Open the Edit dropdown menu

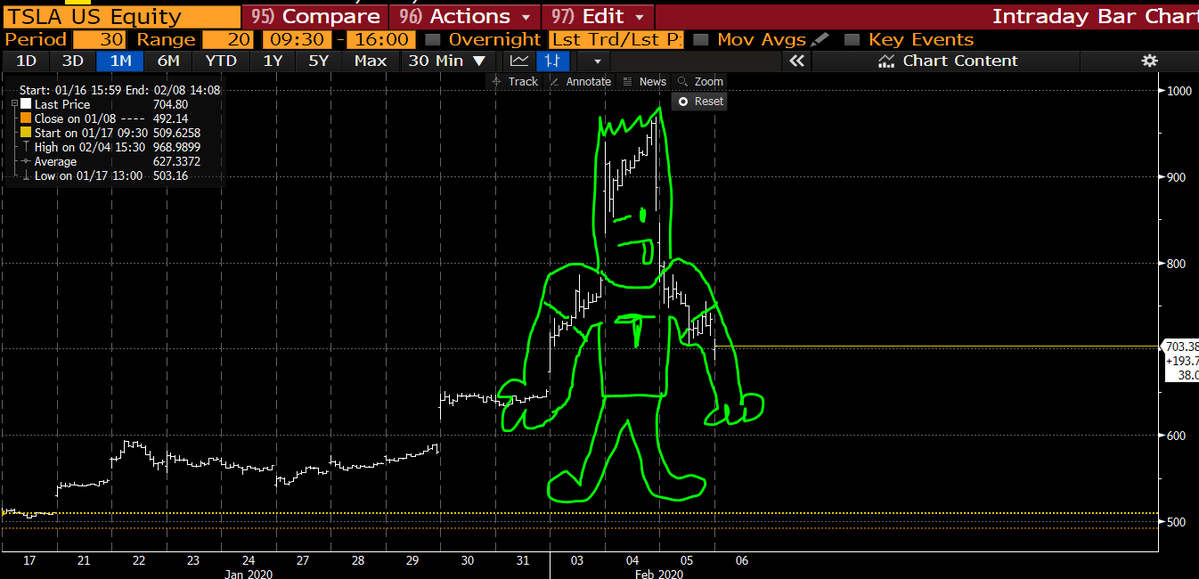pos(598,17)
